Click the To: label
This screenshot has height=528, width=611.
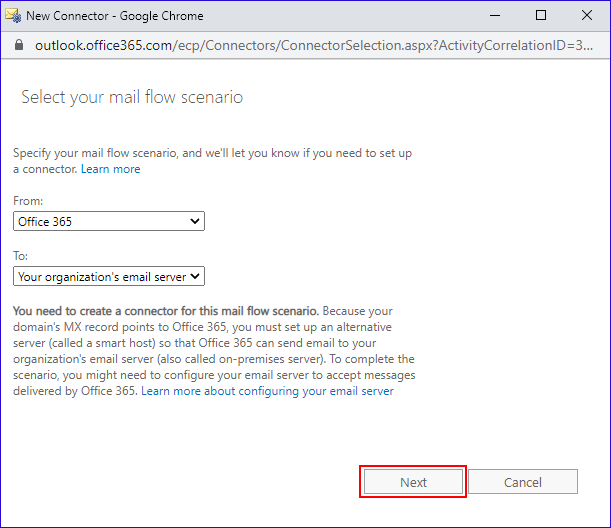(22, 255)
